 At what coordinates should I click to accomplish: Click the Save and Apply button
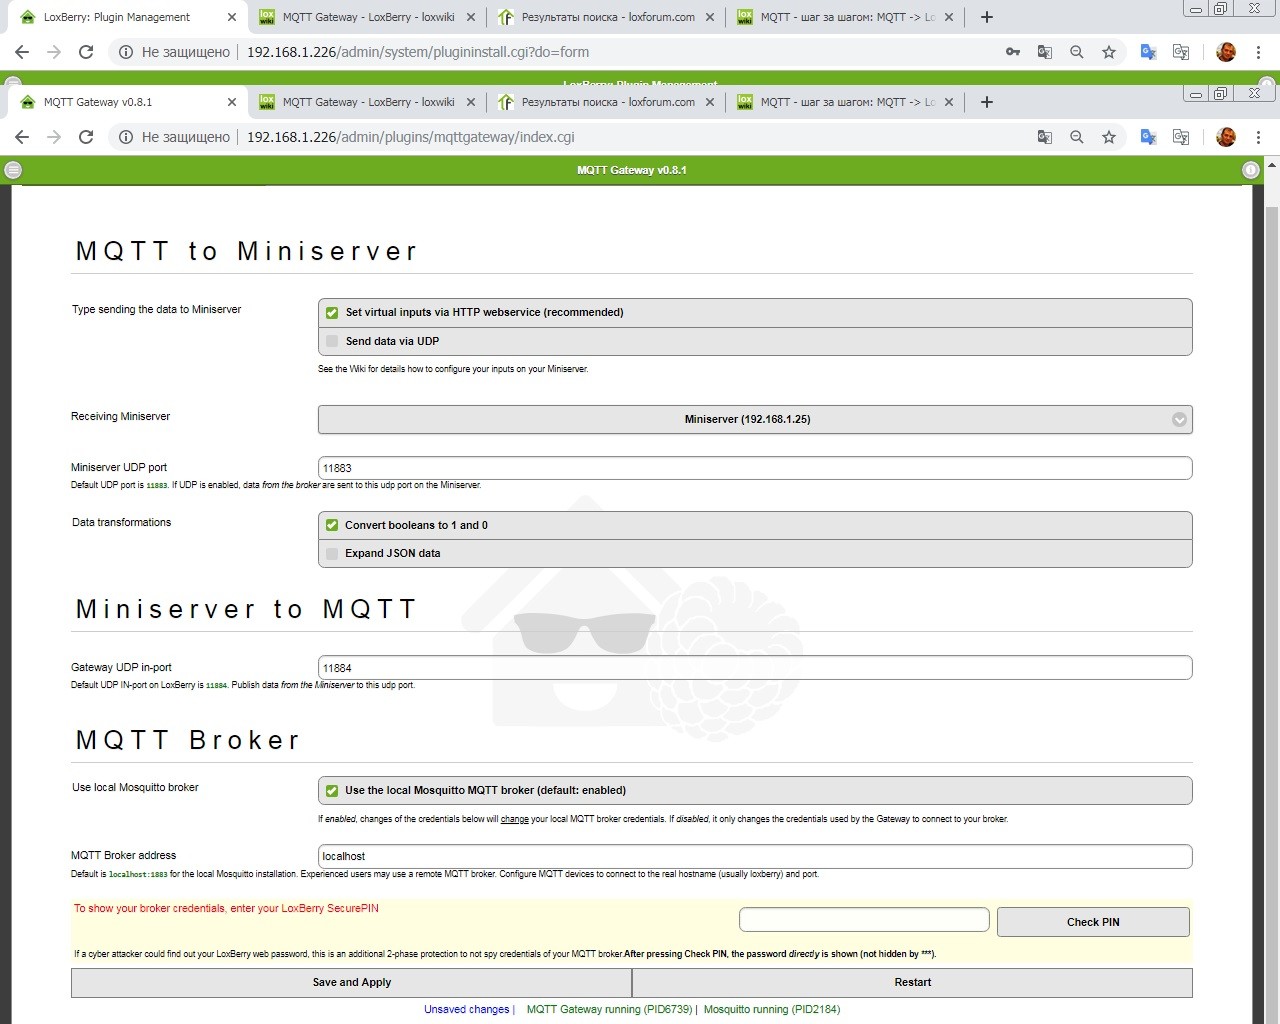click(351, 983)
